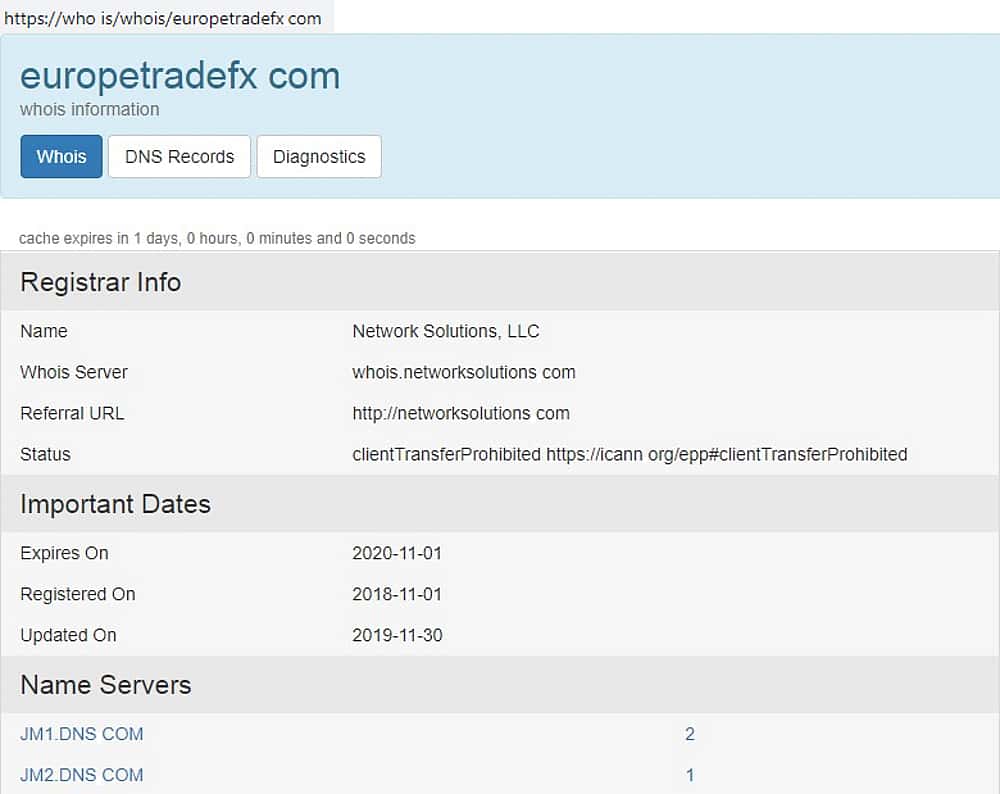The image size is (1000, 794).
Task: Click the Name Servers section header
Action: pyautogui.click(x=106, y=685)
